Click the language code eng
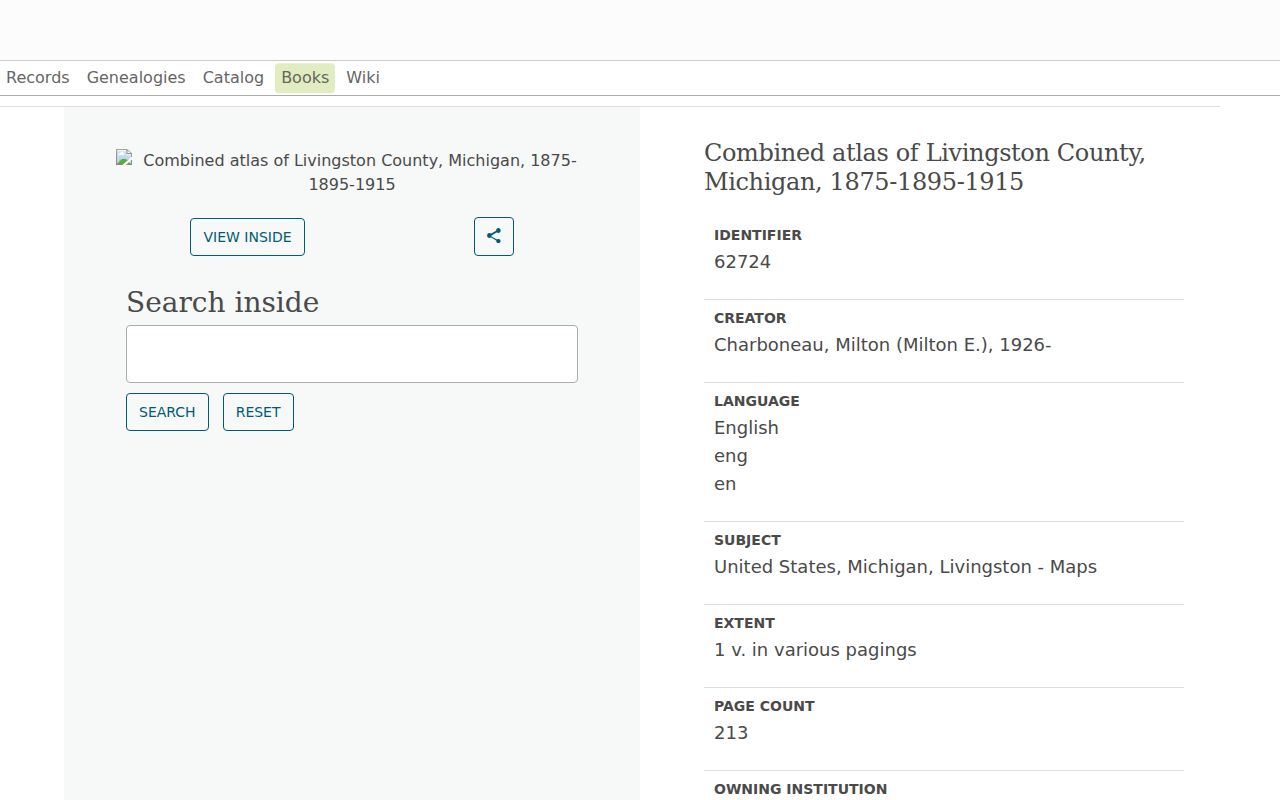The image size is (1280, 800). tap(731, 456)
